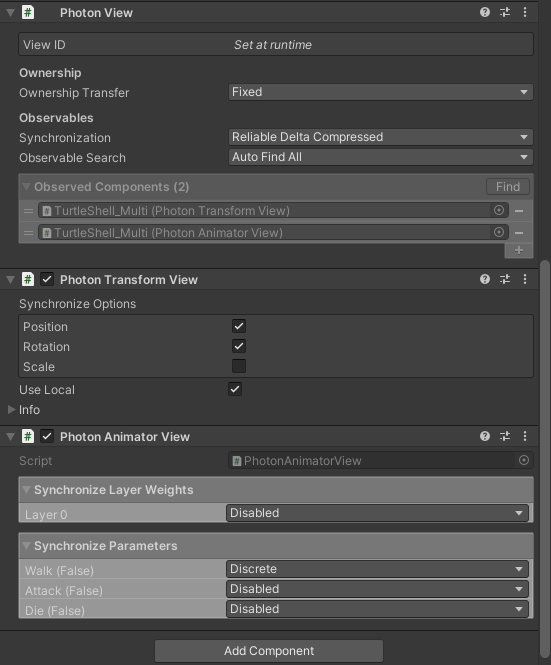
Task: Disable Photon Animator View component checkbox
Action: [x=47, y=436]
